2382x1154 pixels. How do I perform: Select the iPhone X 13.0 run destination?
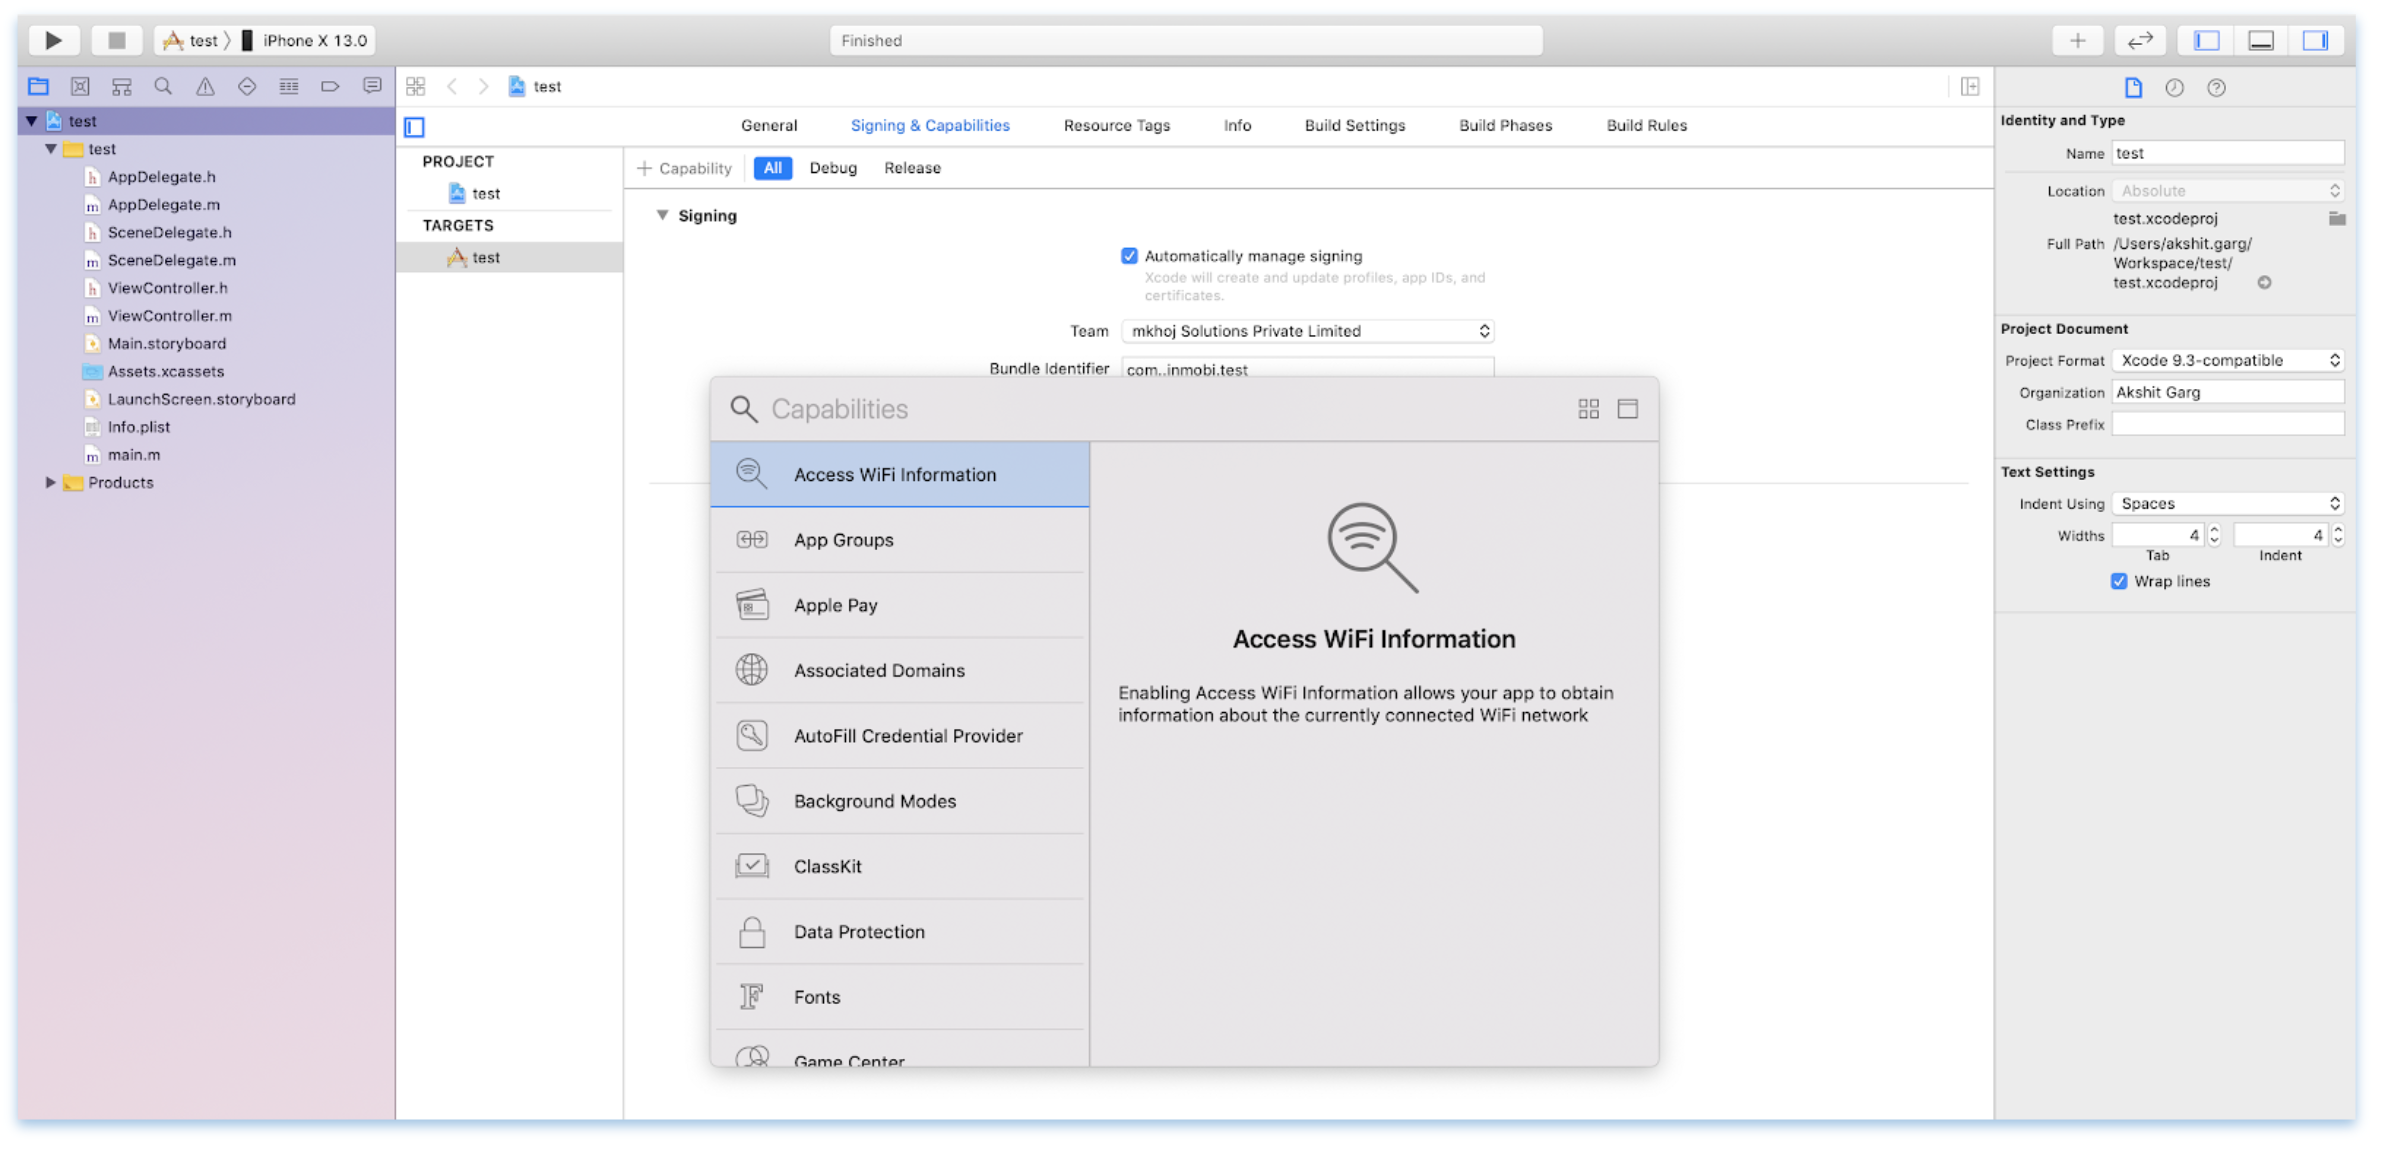coord(304,40)
